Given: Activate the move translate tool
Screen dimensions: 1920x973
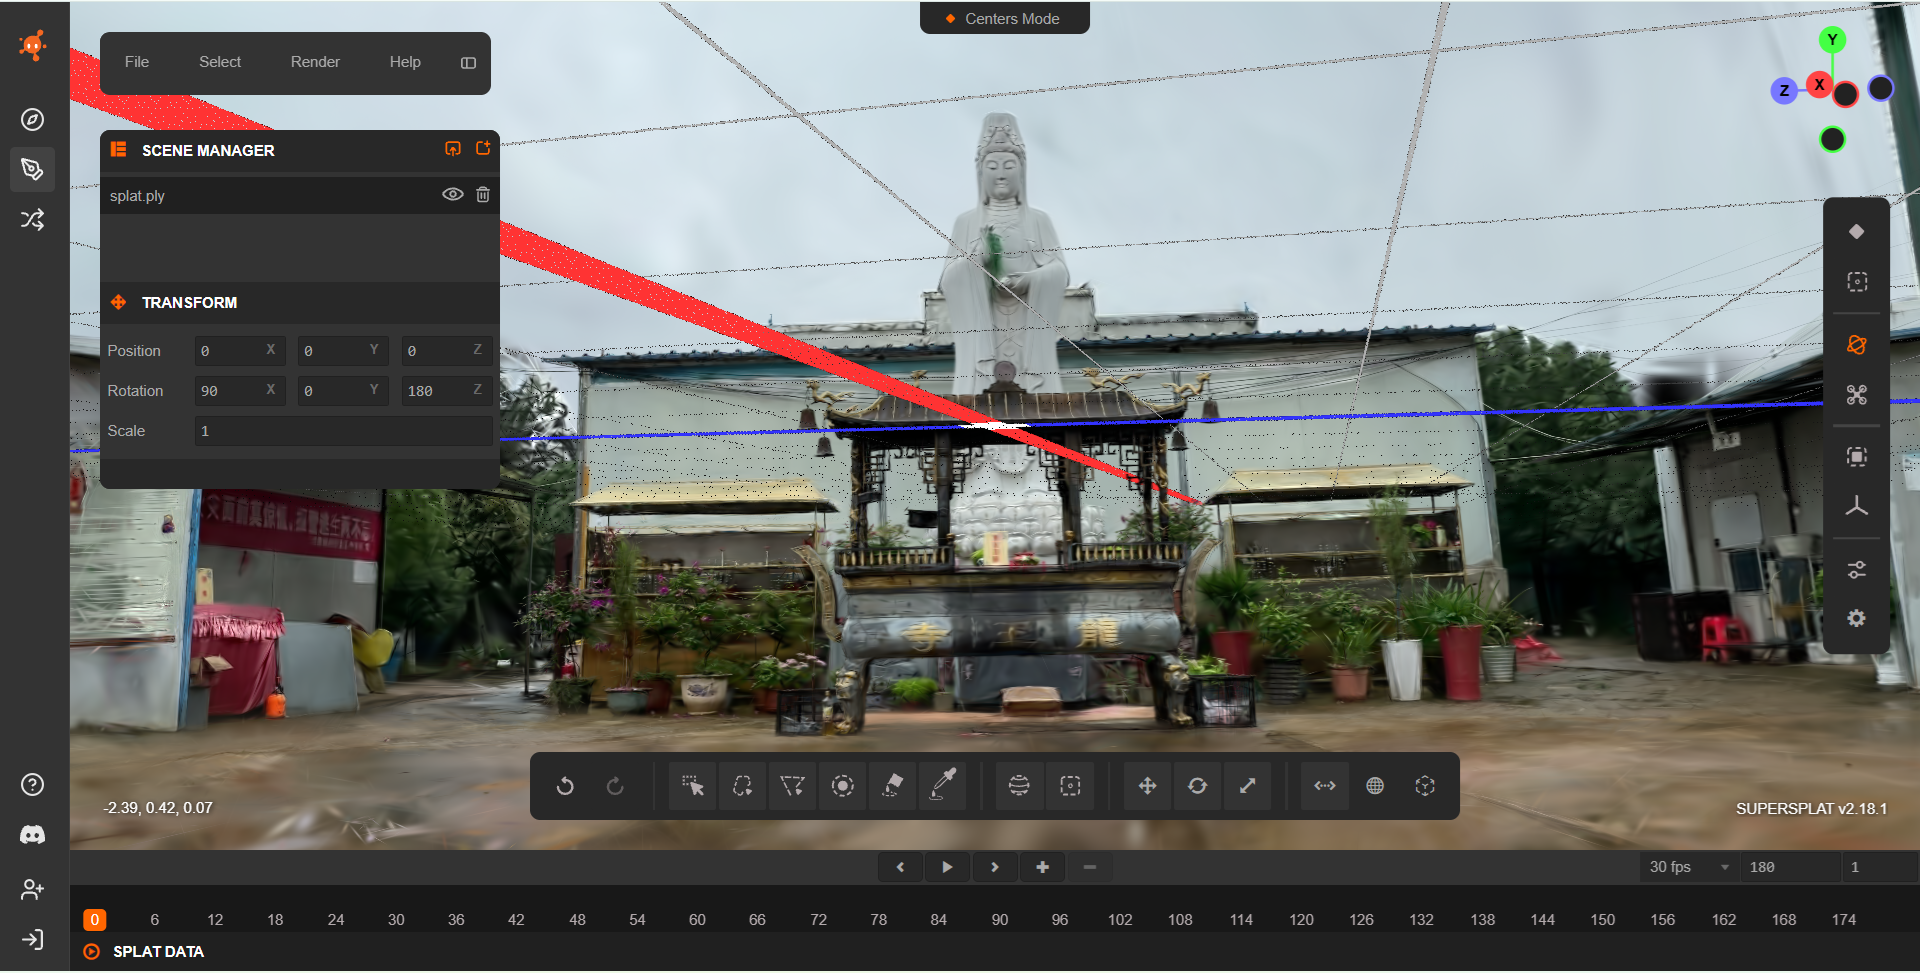Looking at the screenshot, I should 1147,786.
